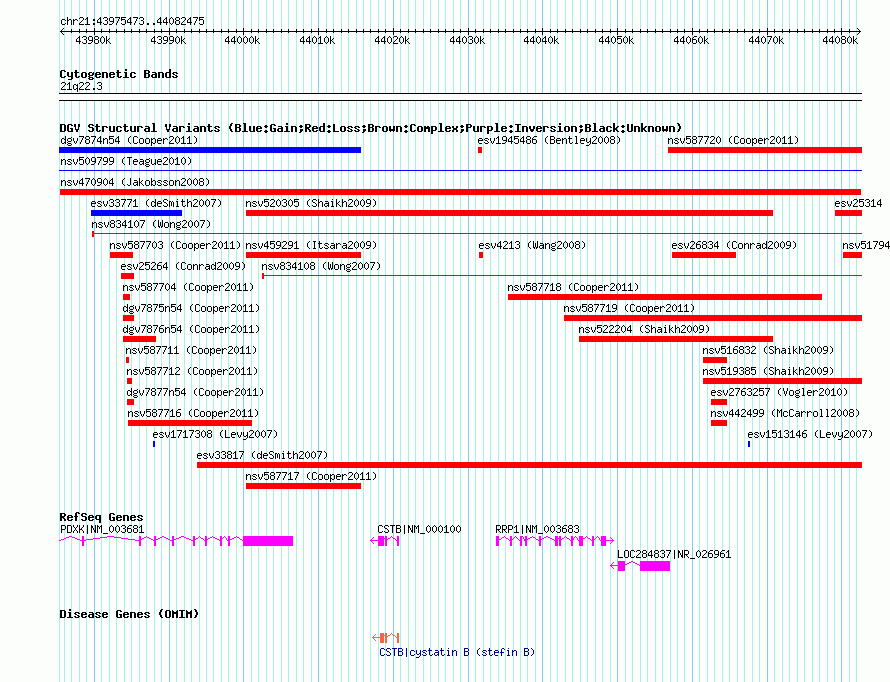Select the 43980k ruler position label
Screen dimensions: 890x682
[93, 41]
